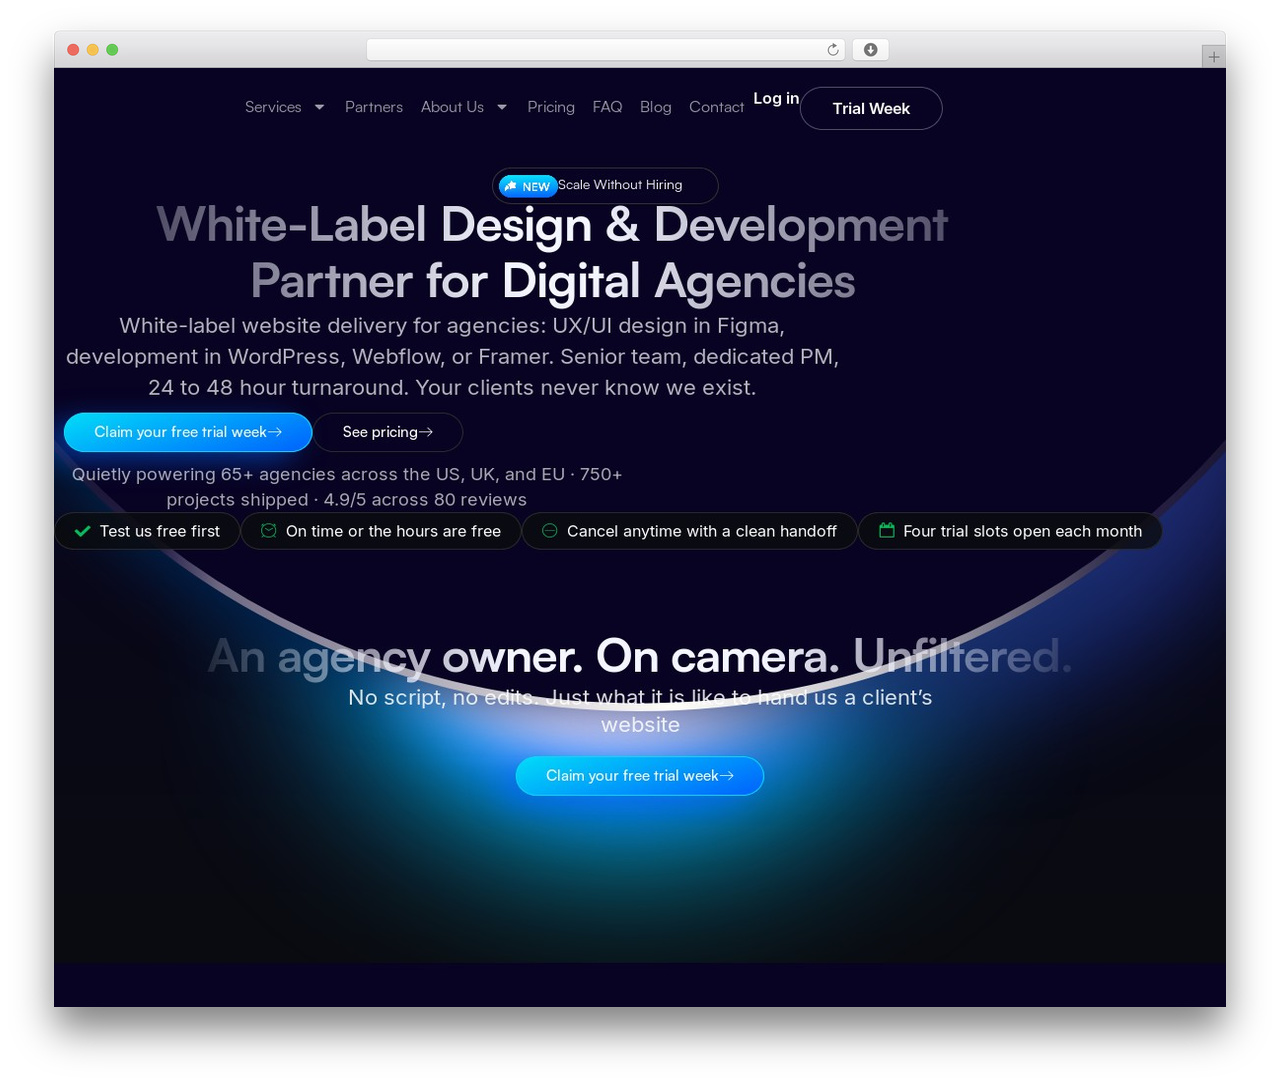Click the No script, no edits subheading
Viewport: 1280px width, 1084px height.
(640, 711)
